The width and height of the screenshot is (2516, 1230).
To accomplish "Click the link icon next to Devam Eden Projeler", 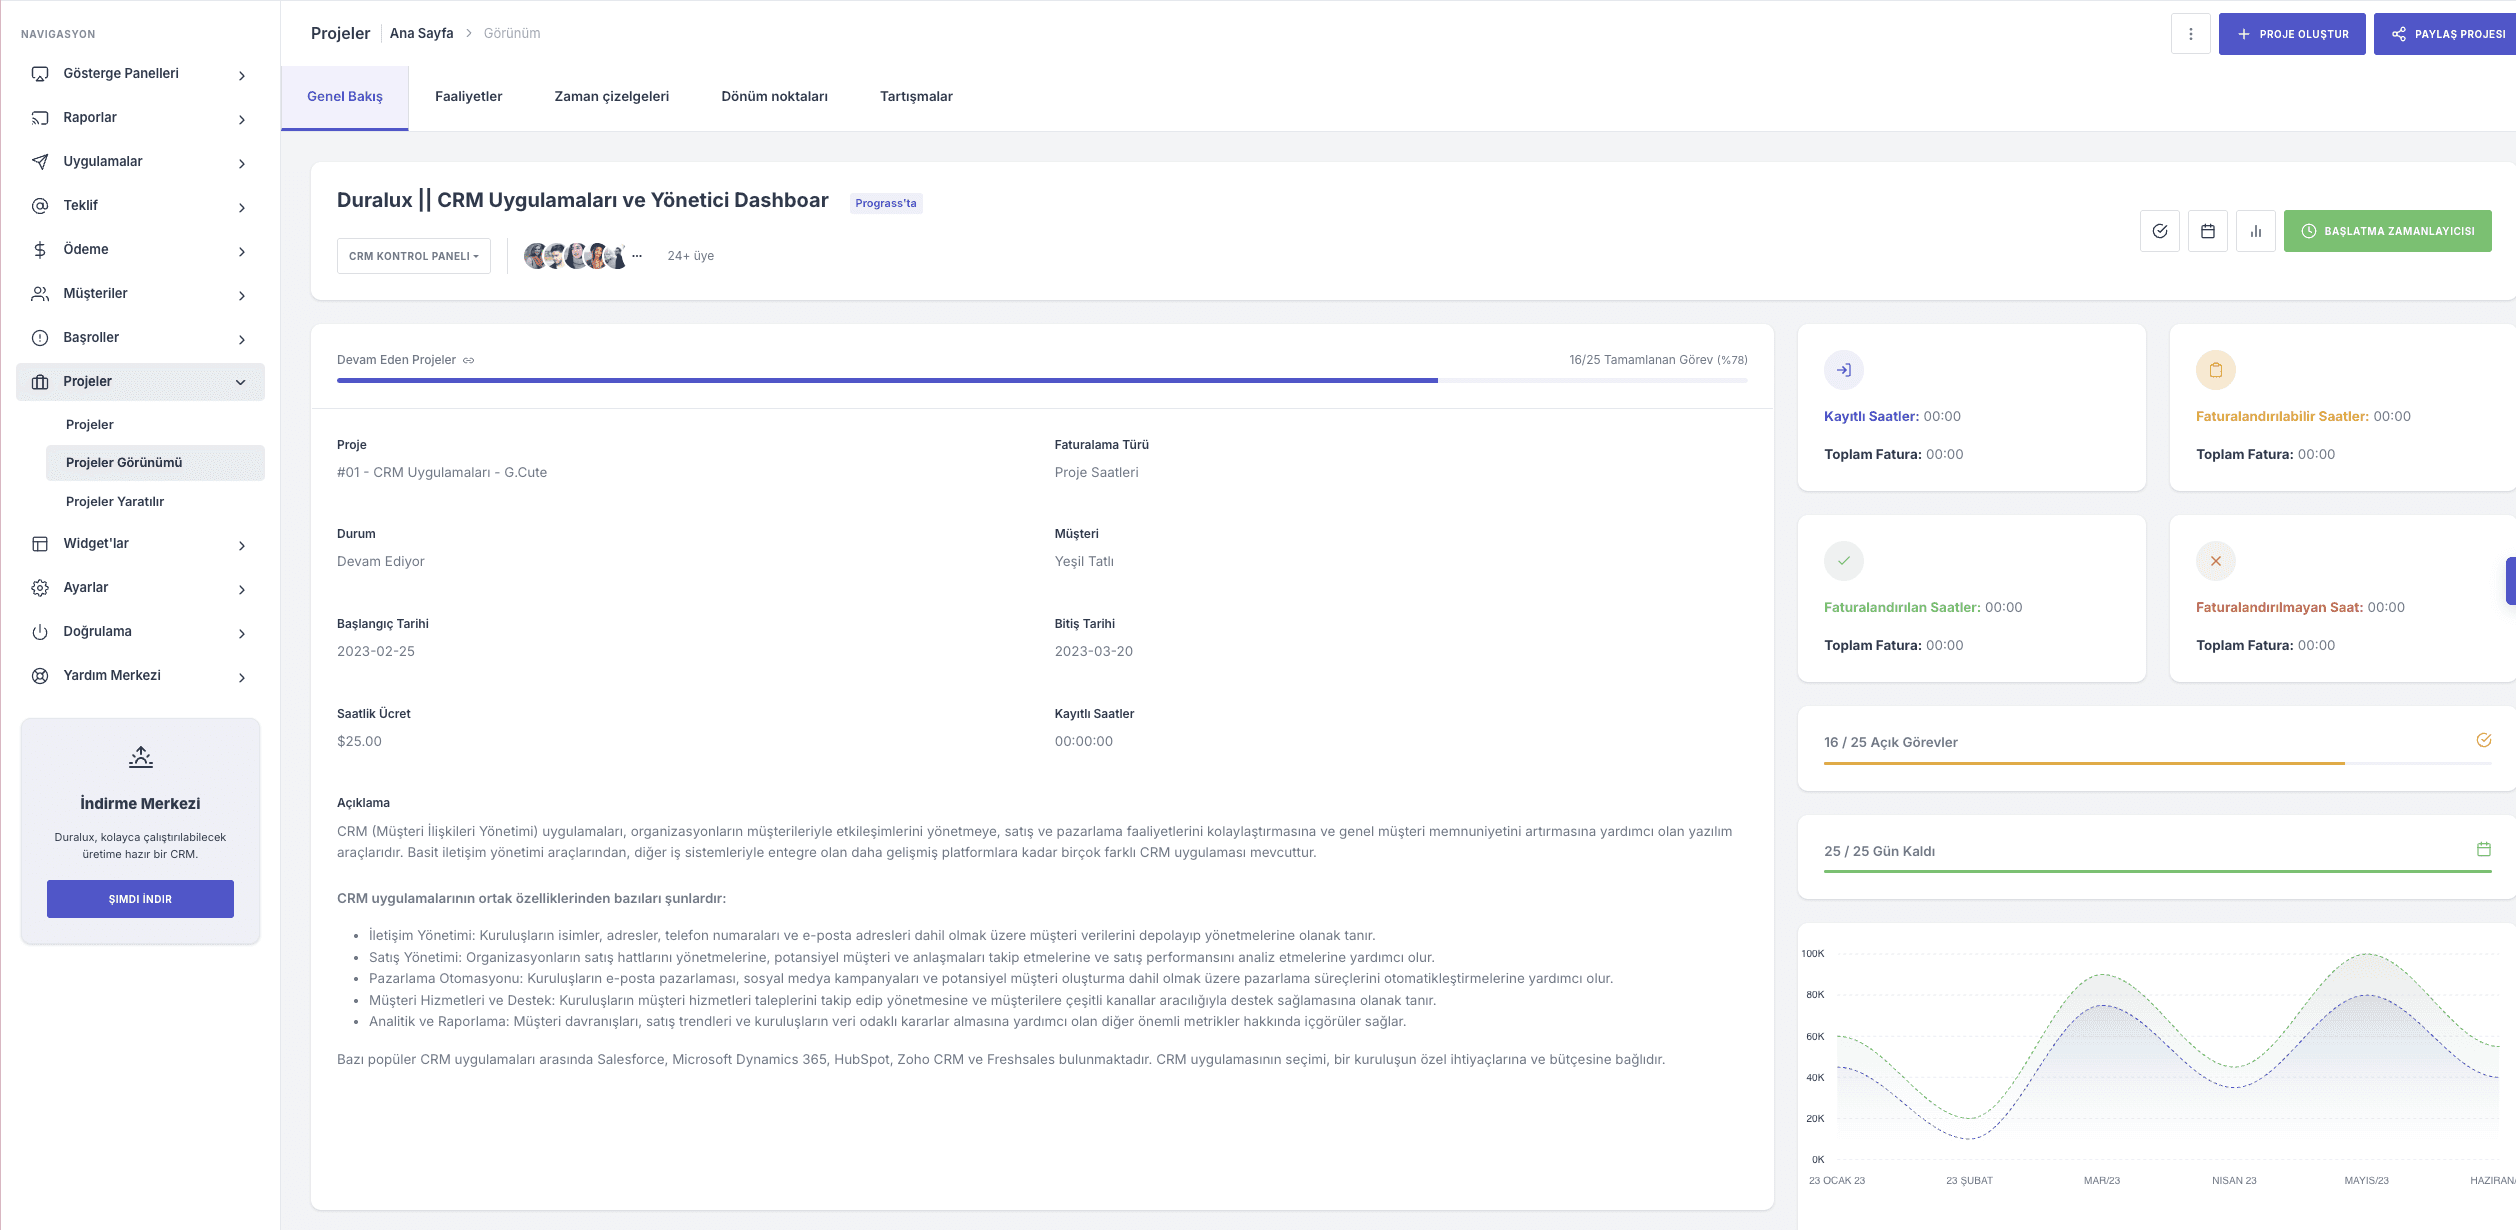I will pos(469,360).
